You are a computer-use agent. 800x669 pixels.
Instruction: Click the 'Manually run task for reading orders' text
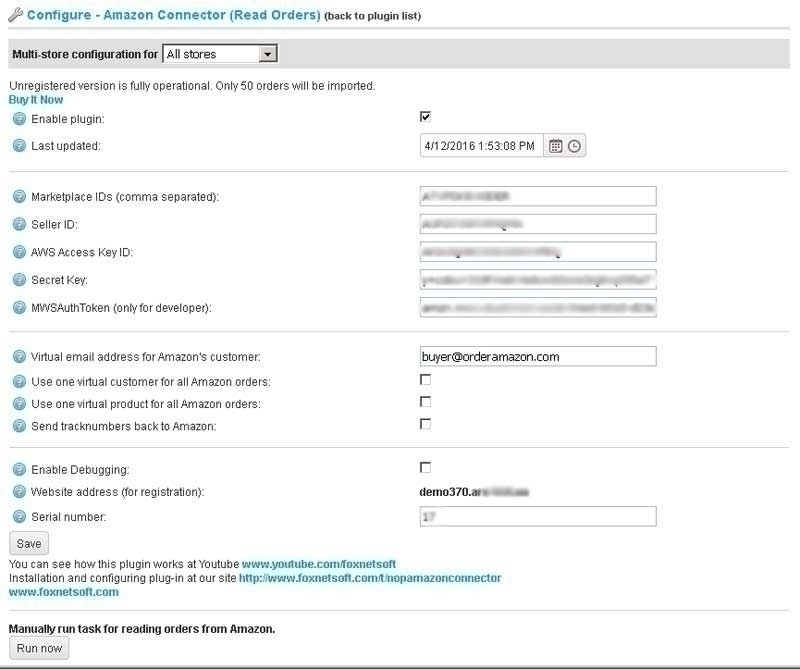142,629
